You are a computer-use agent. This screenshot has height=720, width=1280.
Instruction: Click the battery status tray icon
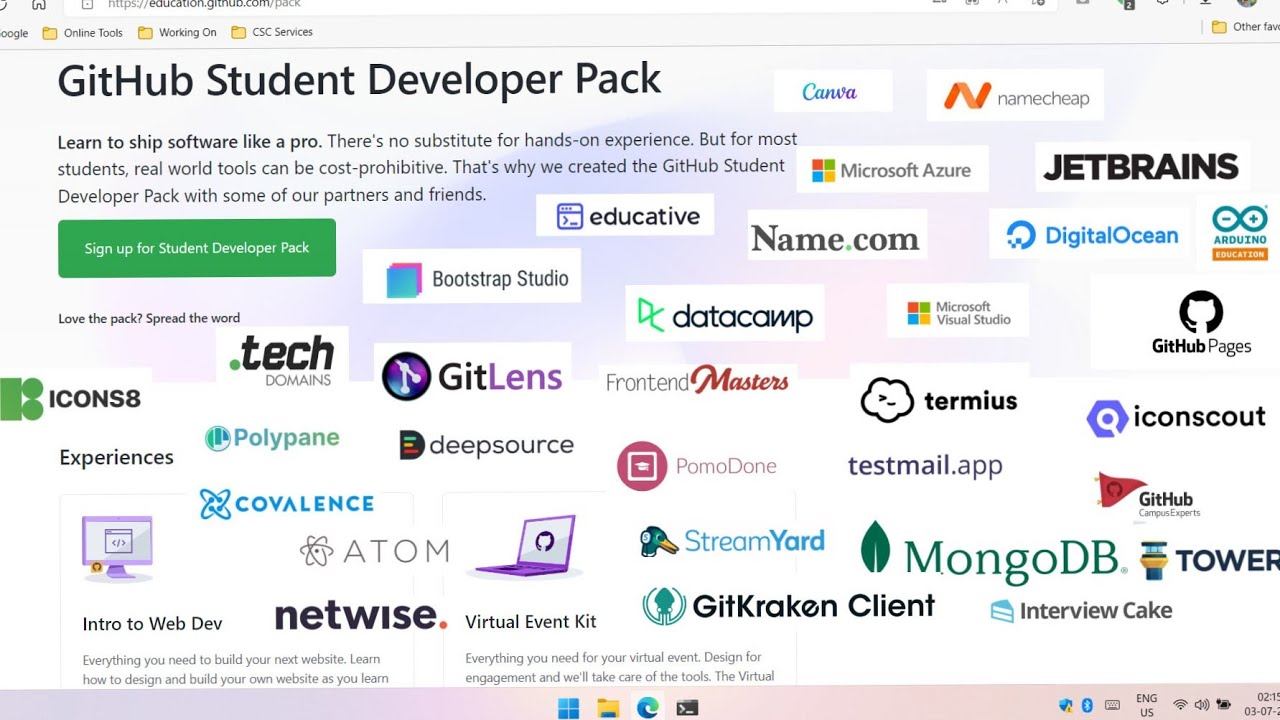click(1223, 705)
